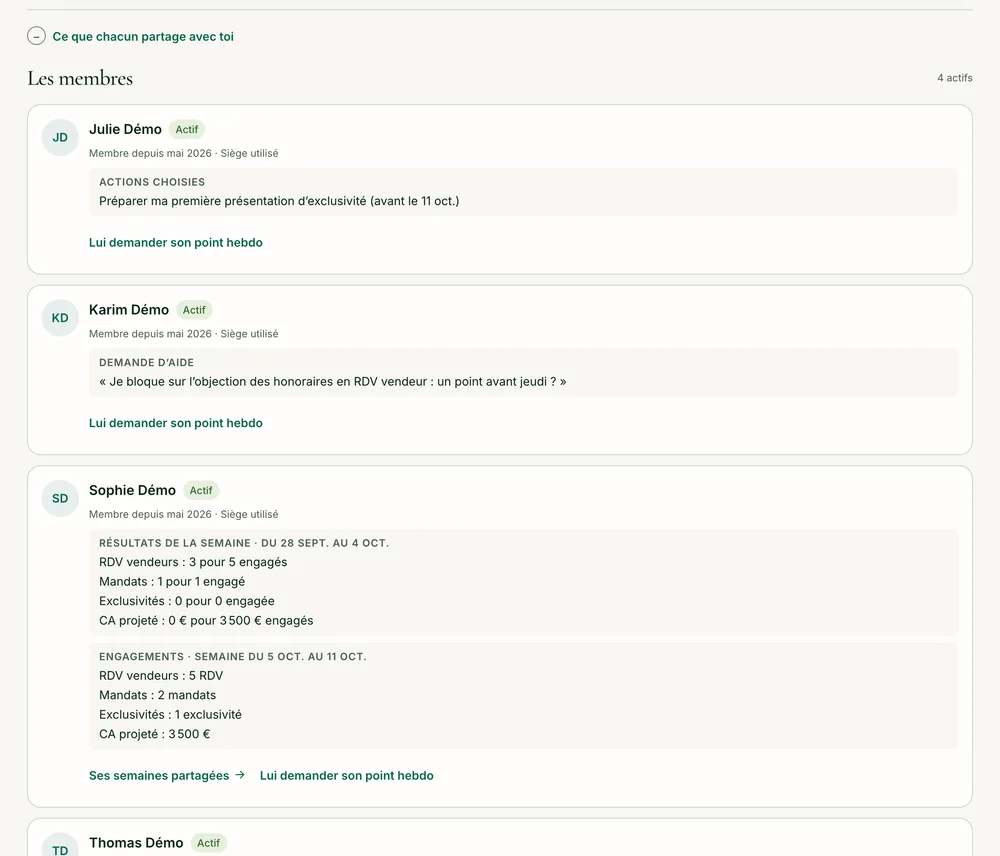Click "RDV vendeurs : 3 pour 5 engagés"
Image resolution: width=1000 pixels, height=856 pixels.
pyautogui.click(x=193, y=562)
